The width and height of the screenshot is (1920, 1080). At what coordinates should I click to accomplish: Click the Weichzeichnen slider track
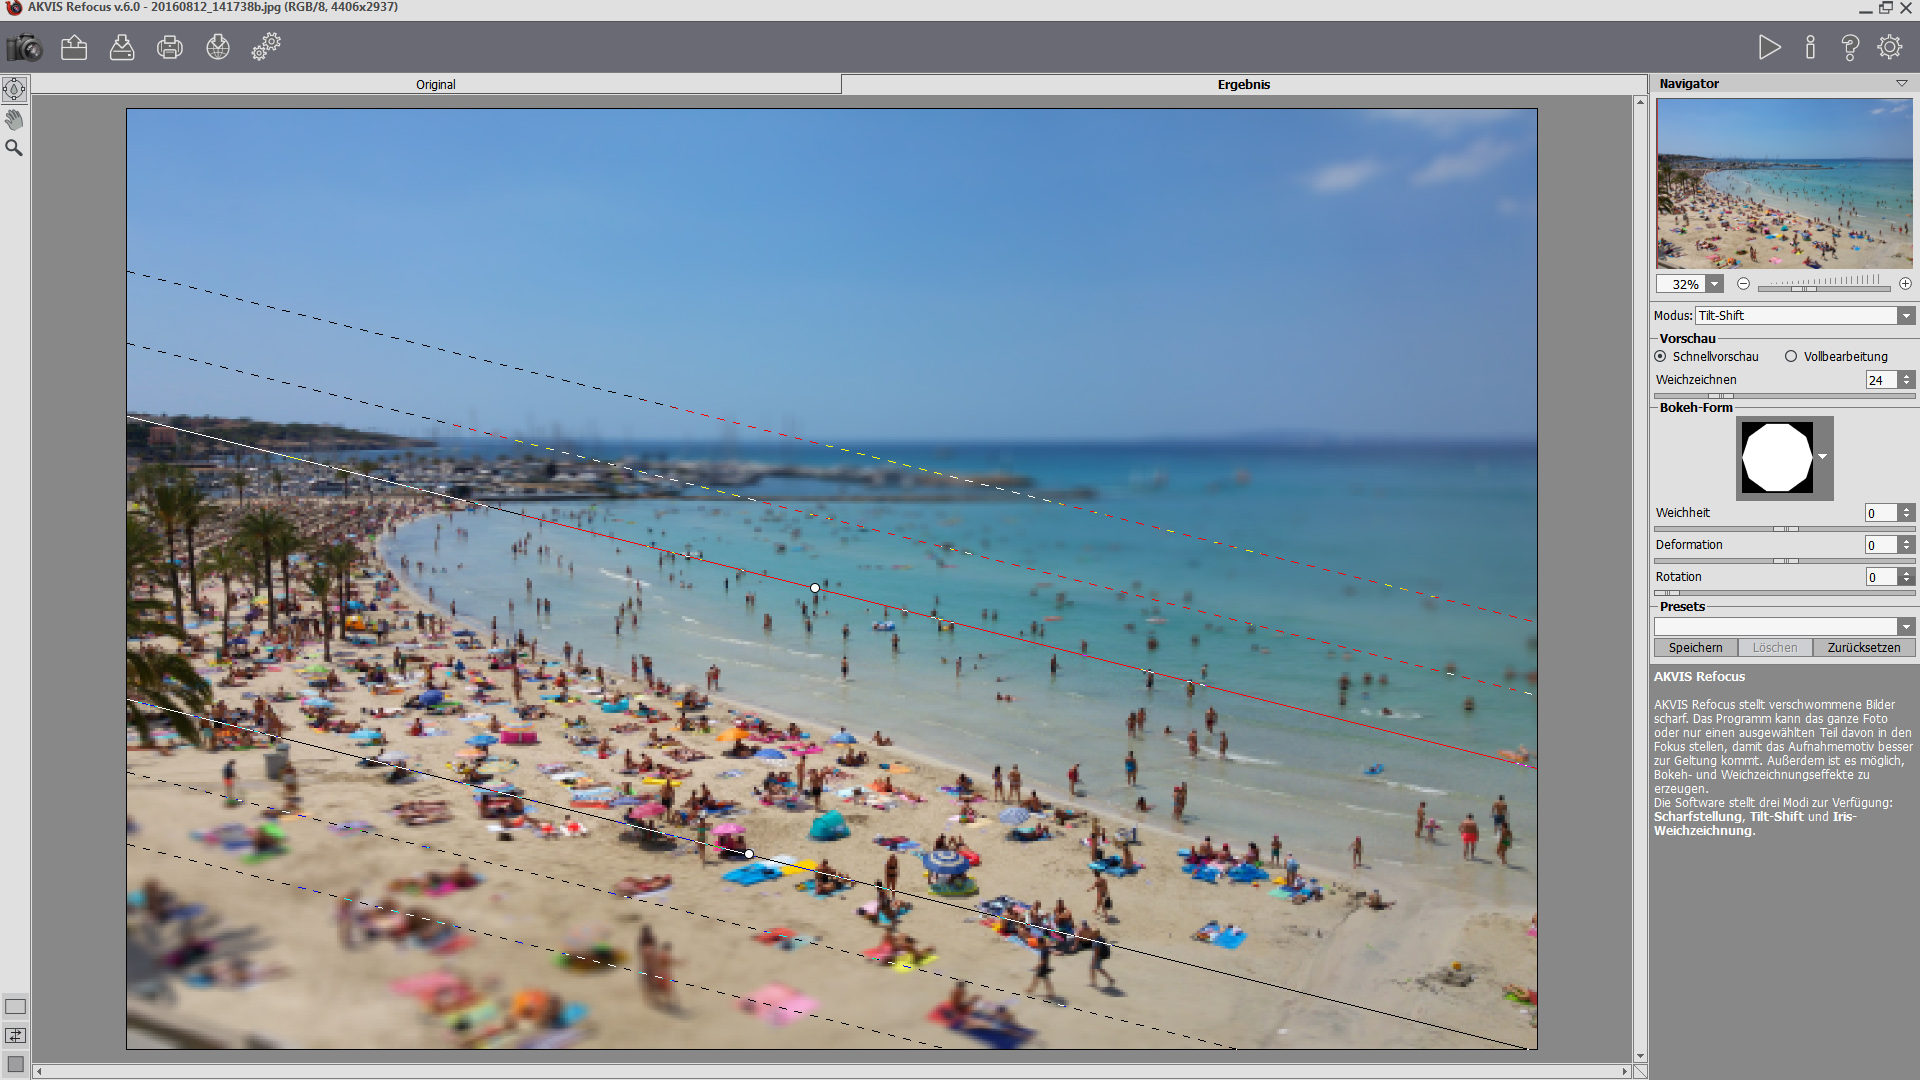tap(1800, 396)
